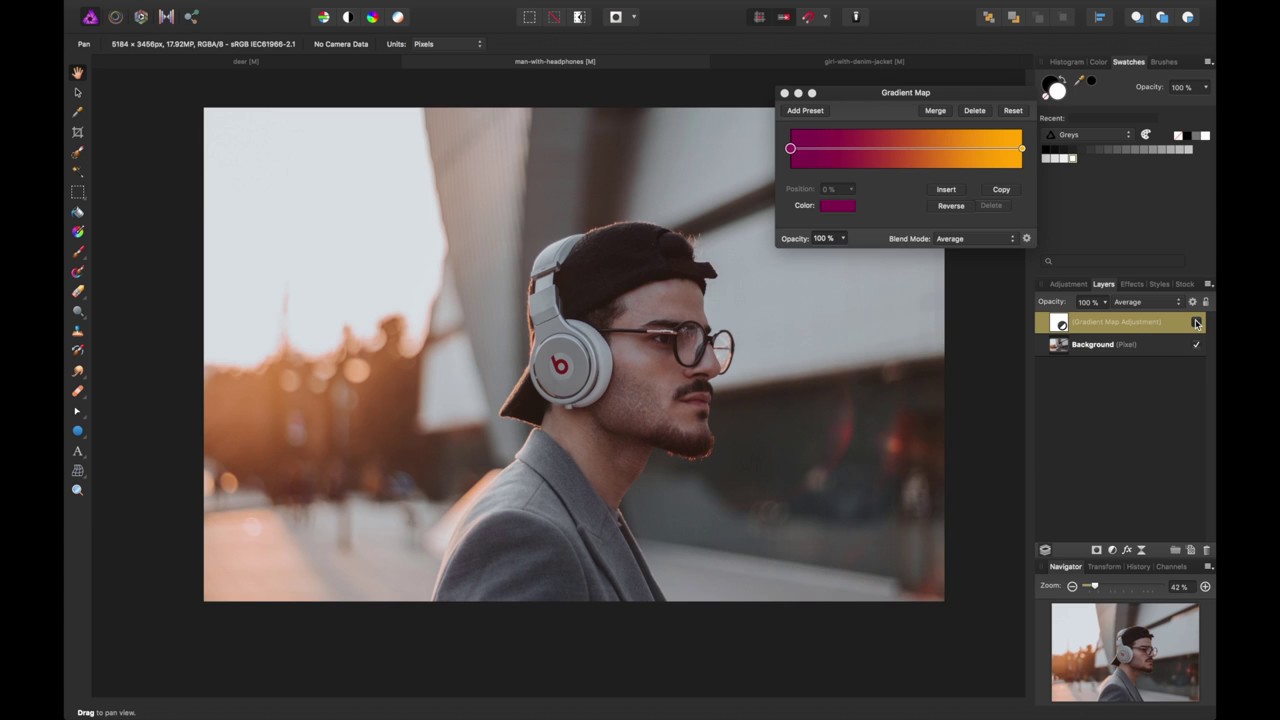Image resolution: width=1280 pixels, height=720 pixels.
Task: Select the Gradient tool color wheel
Action: pyautogui.click(x=77, y=232)
